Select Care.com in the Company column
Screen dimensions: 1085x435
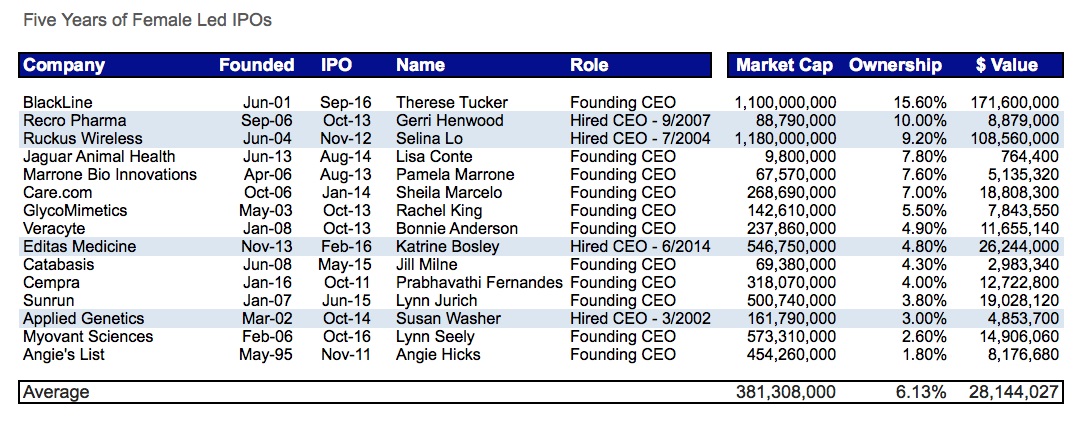coord(57,192)
